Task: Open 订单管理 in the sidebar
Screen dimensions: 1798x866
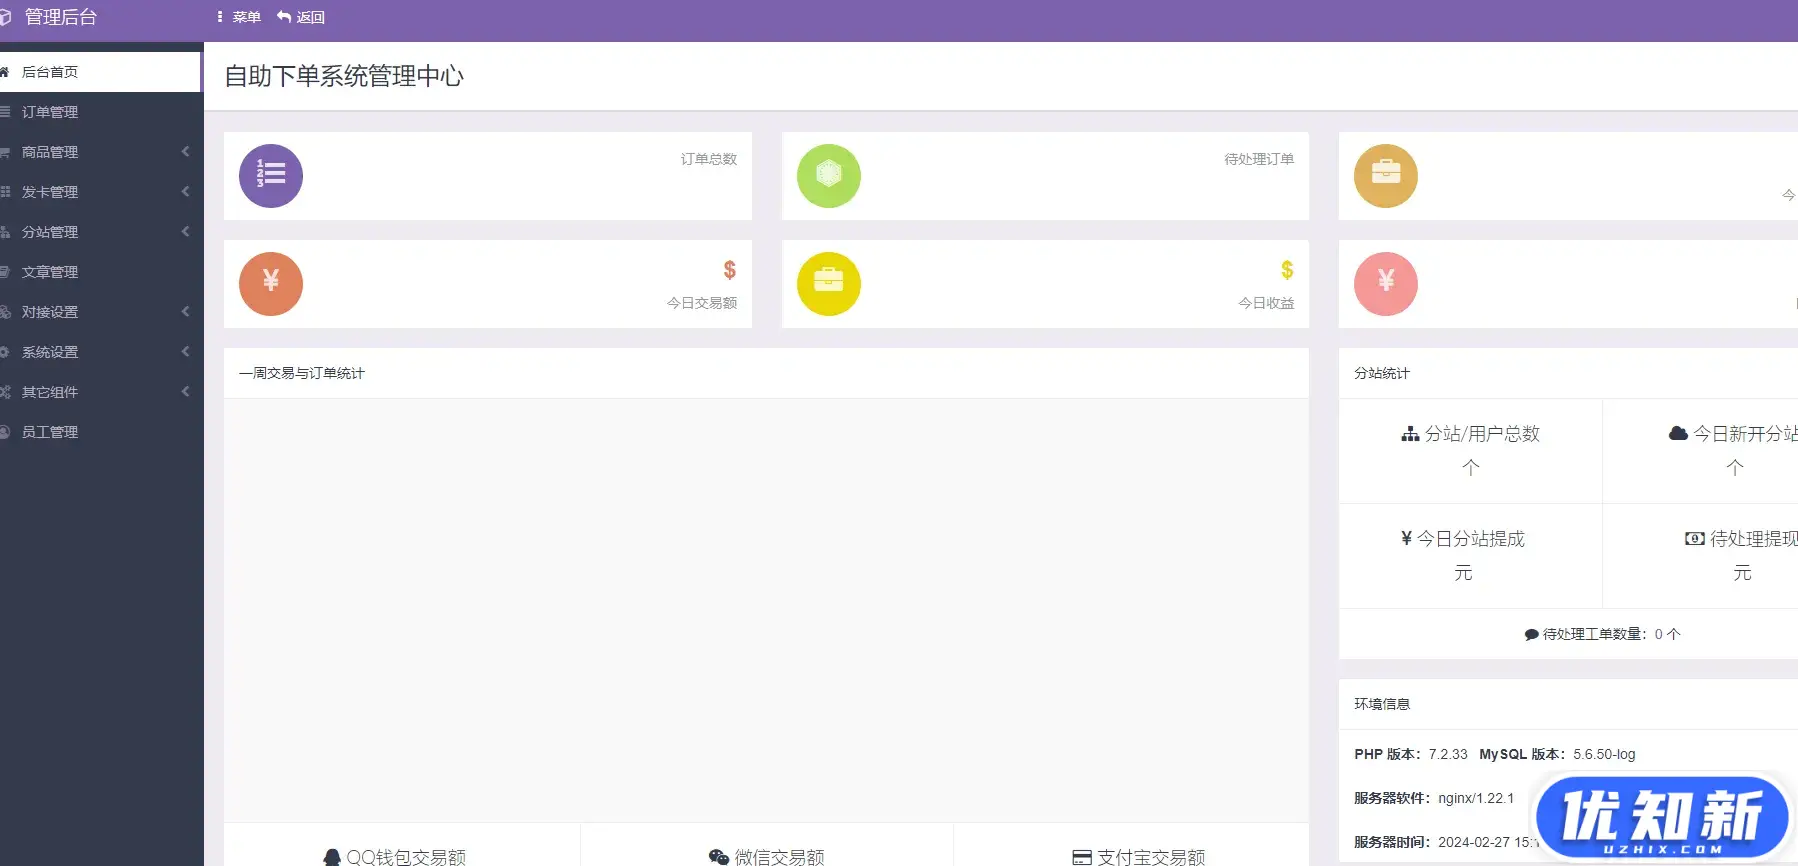Action: point(50,112)
